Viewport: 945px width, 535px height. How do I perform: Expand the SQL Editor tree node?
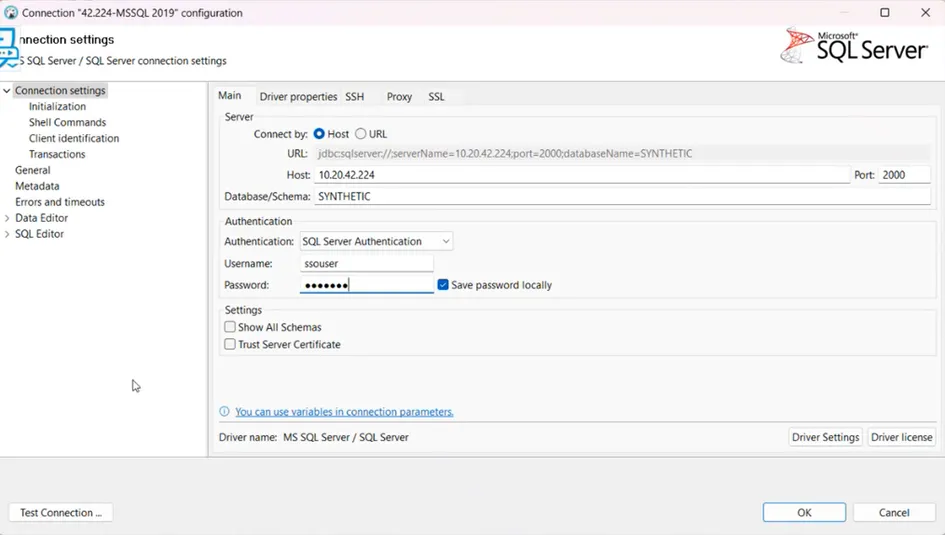7,234
